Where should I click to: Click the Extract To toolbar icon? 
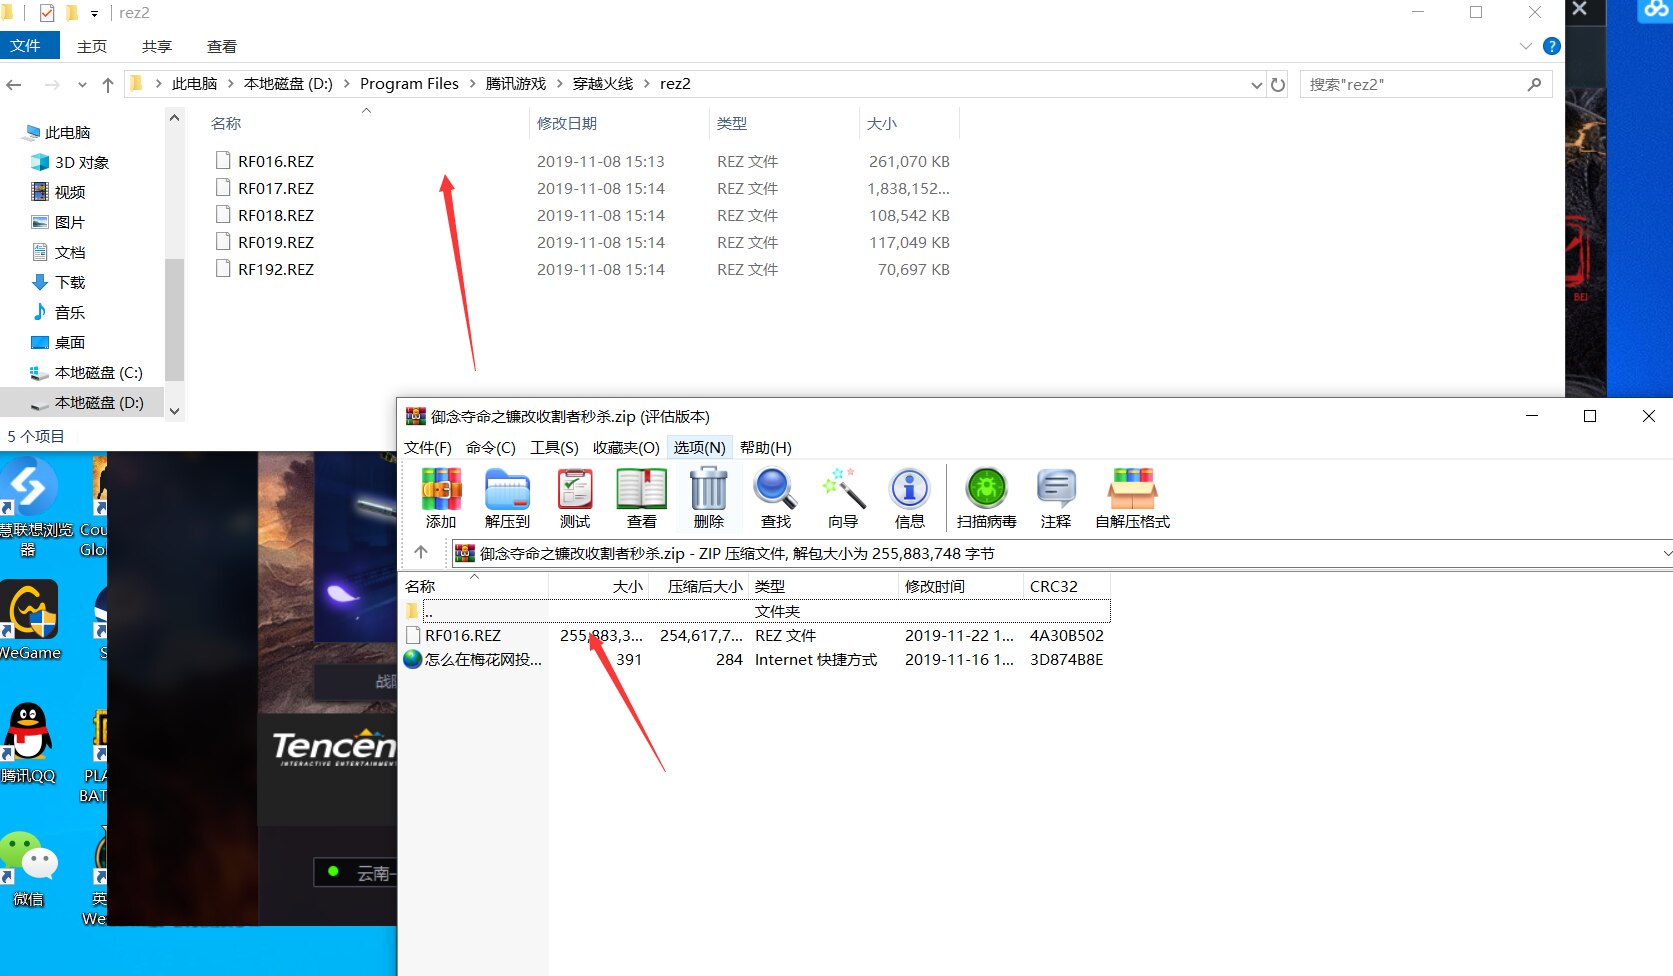click(x=507, y=498)
